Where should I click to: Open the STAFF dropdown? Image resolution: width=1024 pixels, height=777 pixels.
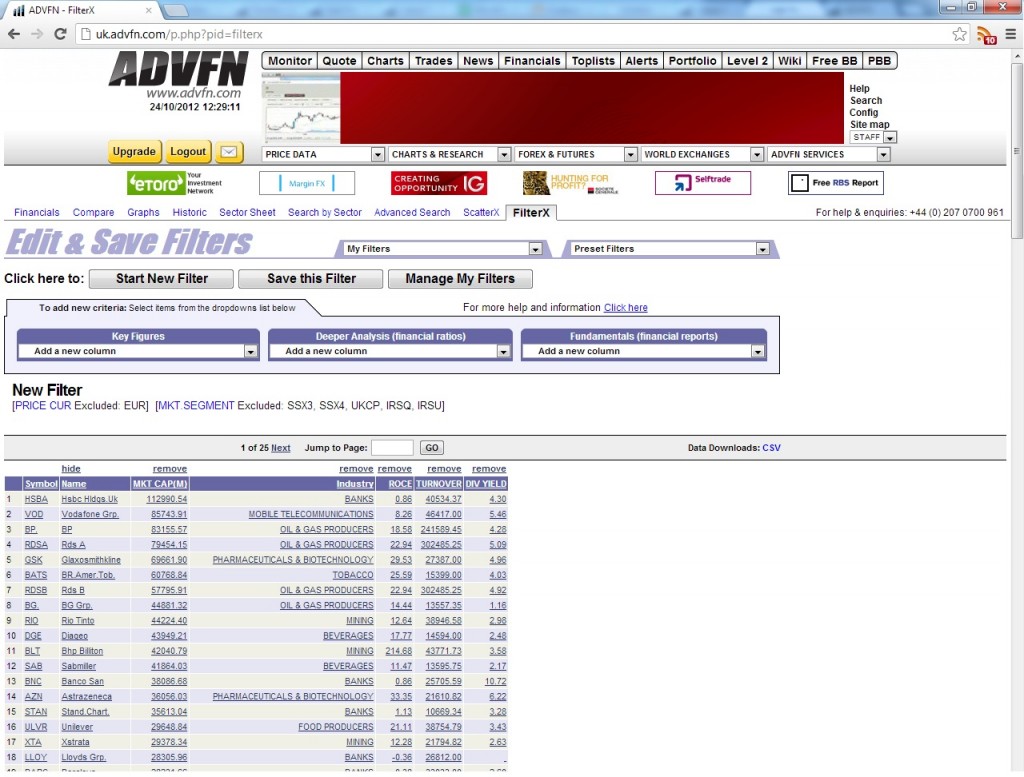coord(872,137)
